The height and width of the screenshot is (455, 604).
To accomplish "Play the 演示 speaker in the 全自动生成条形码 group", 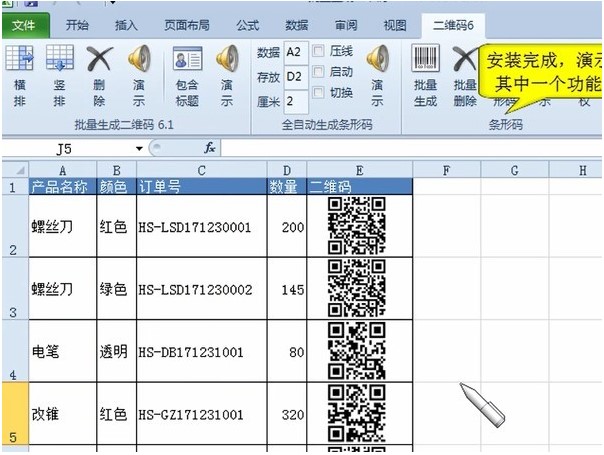I will pyautogui.click(x=377, y=58).
